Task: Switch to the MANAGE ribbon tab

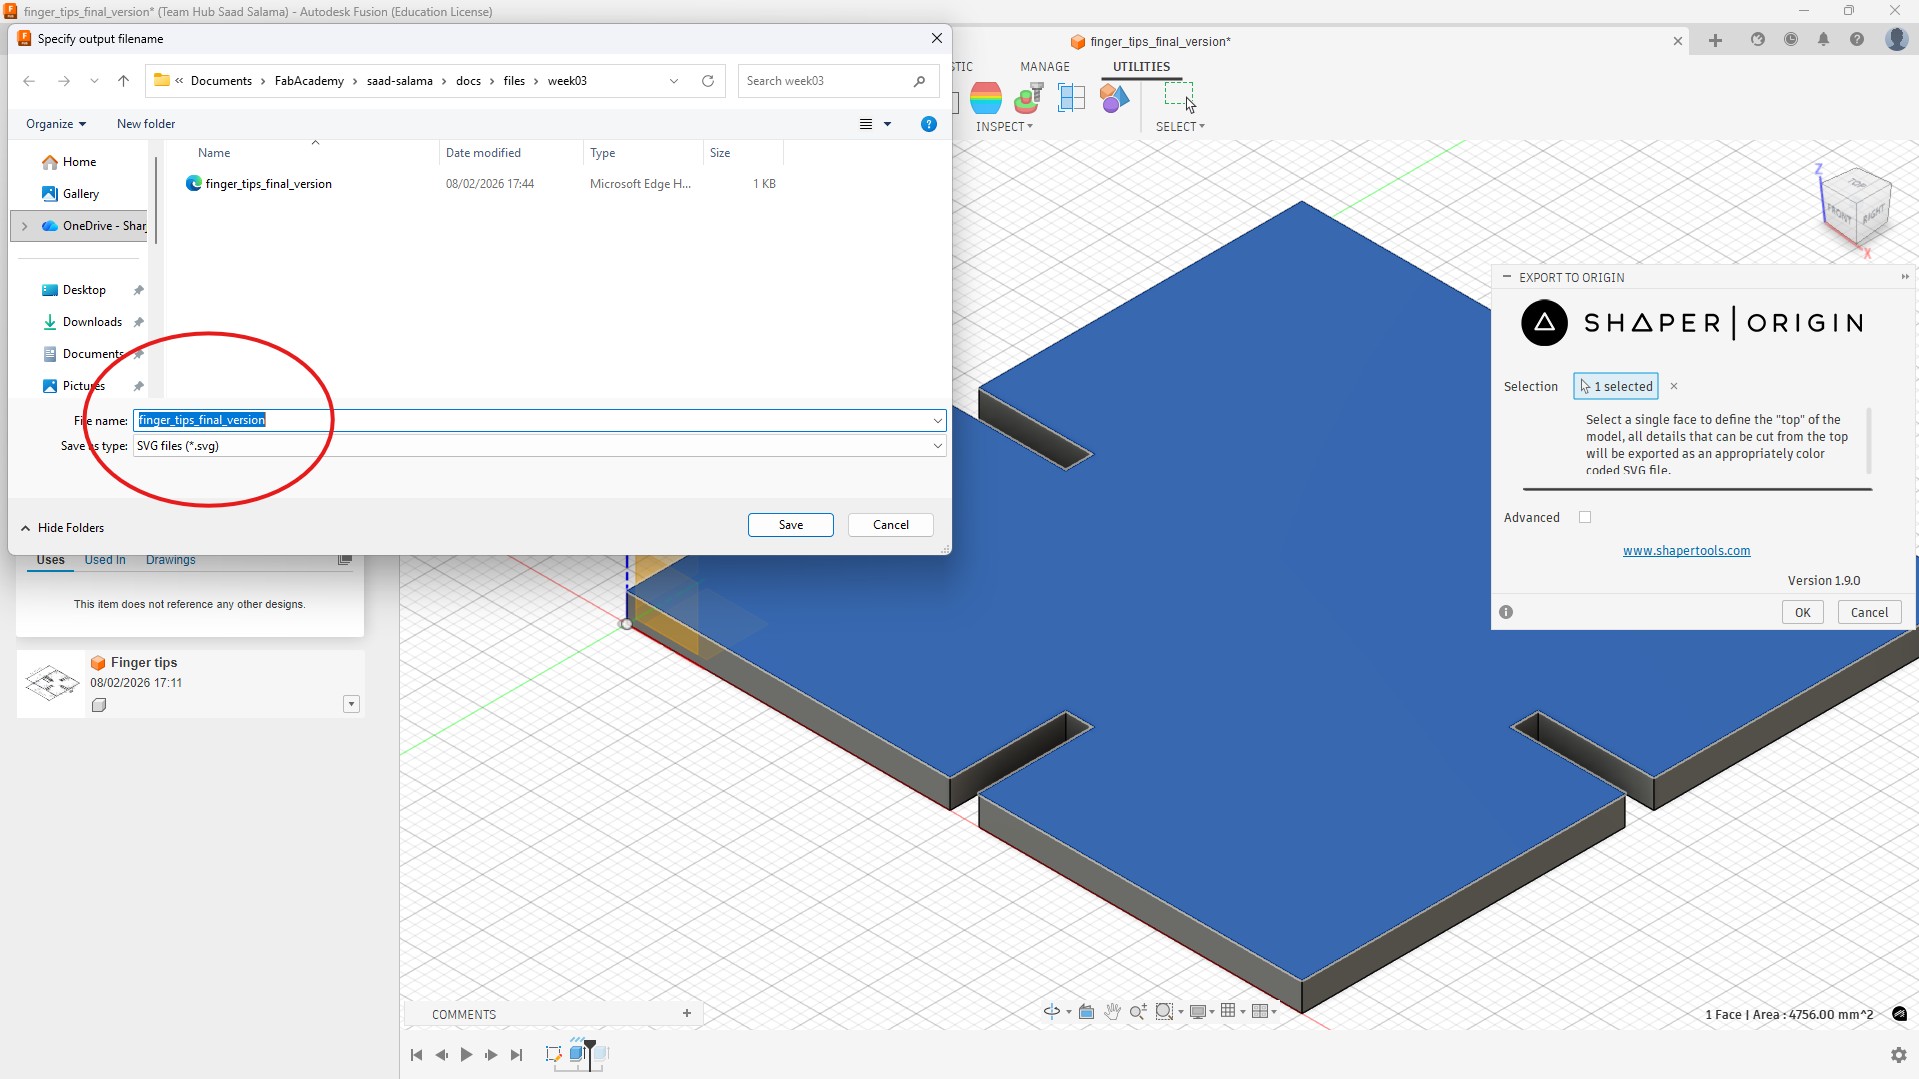Action: click(x=1044, y=67)
